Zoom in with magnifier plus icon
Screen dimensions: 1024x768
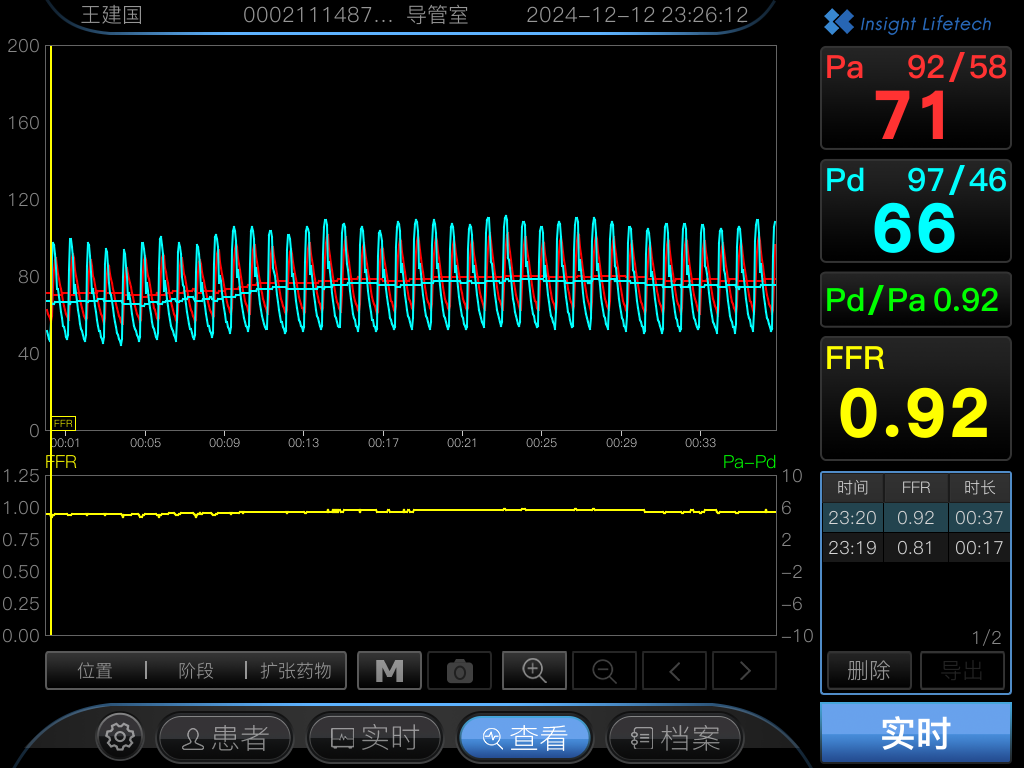[534, 671]
